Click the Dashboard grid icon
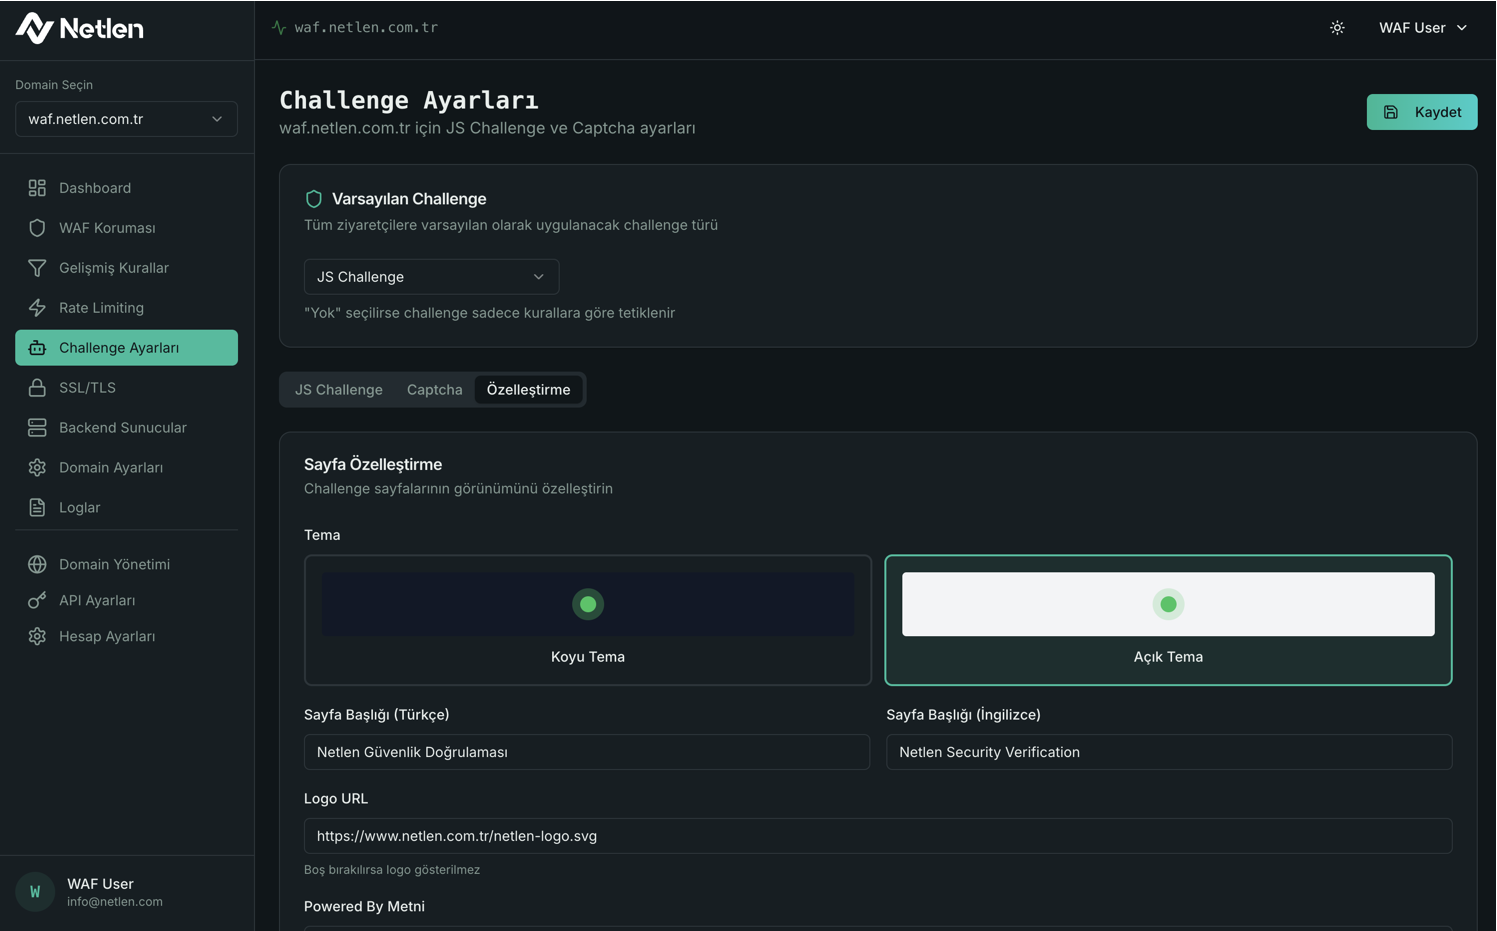Screen dimensions: 1497x931 37,188
